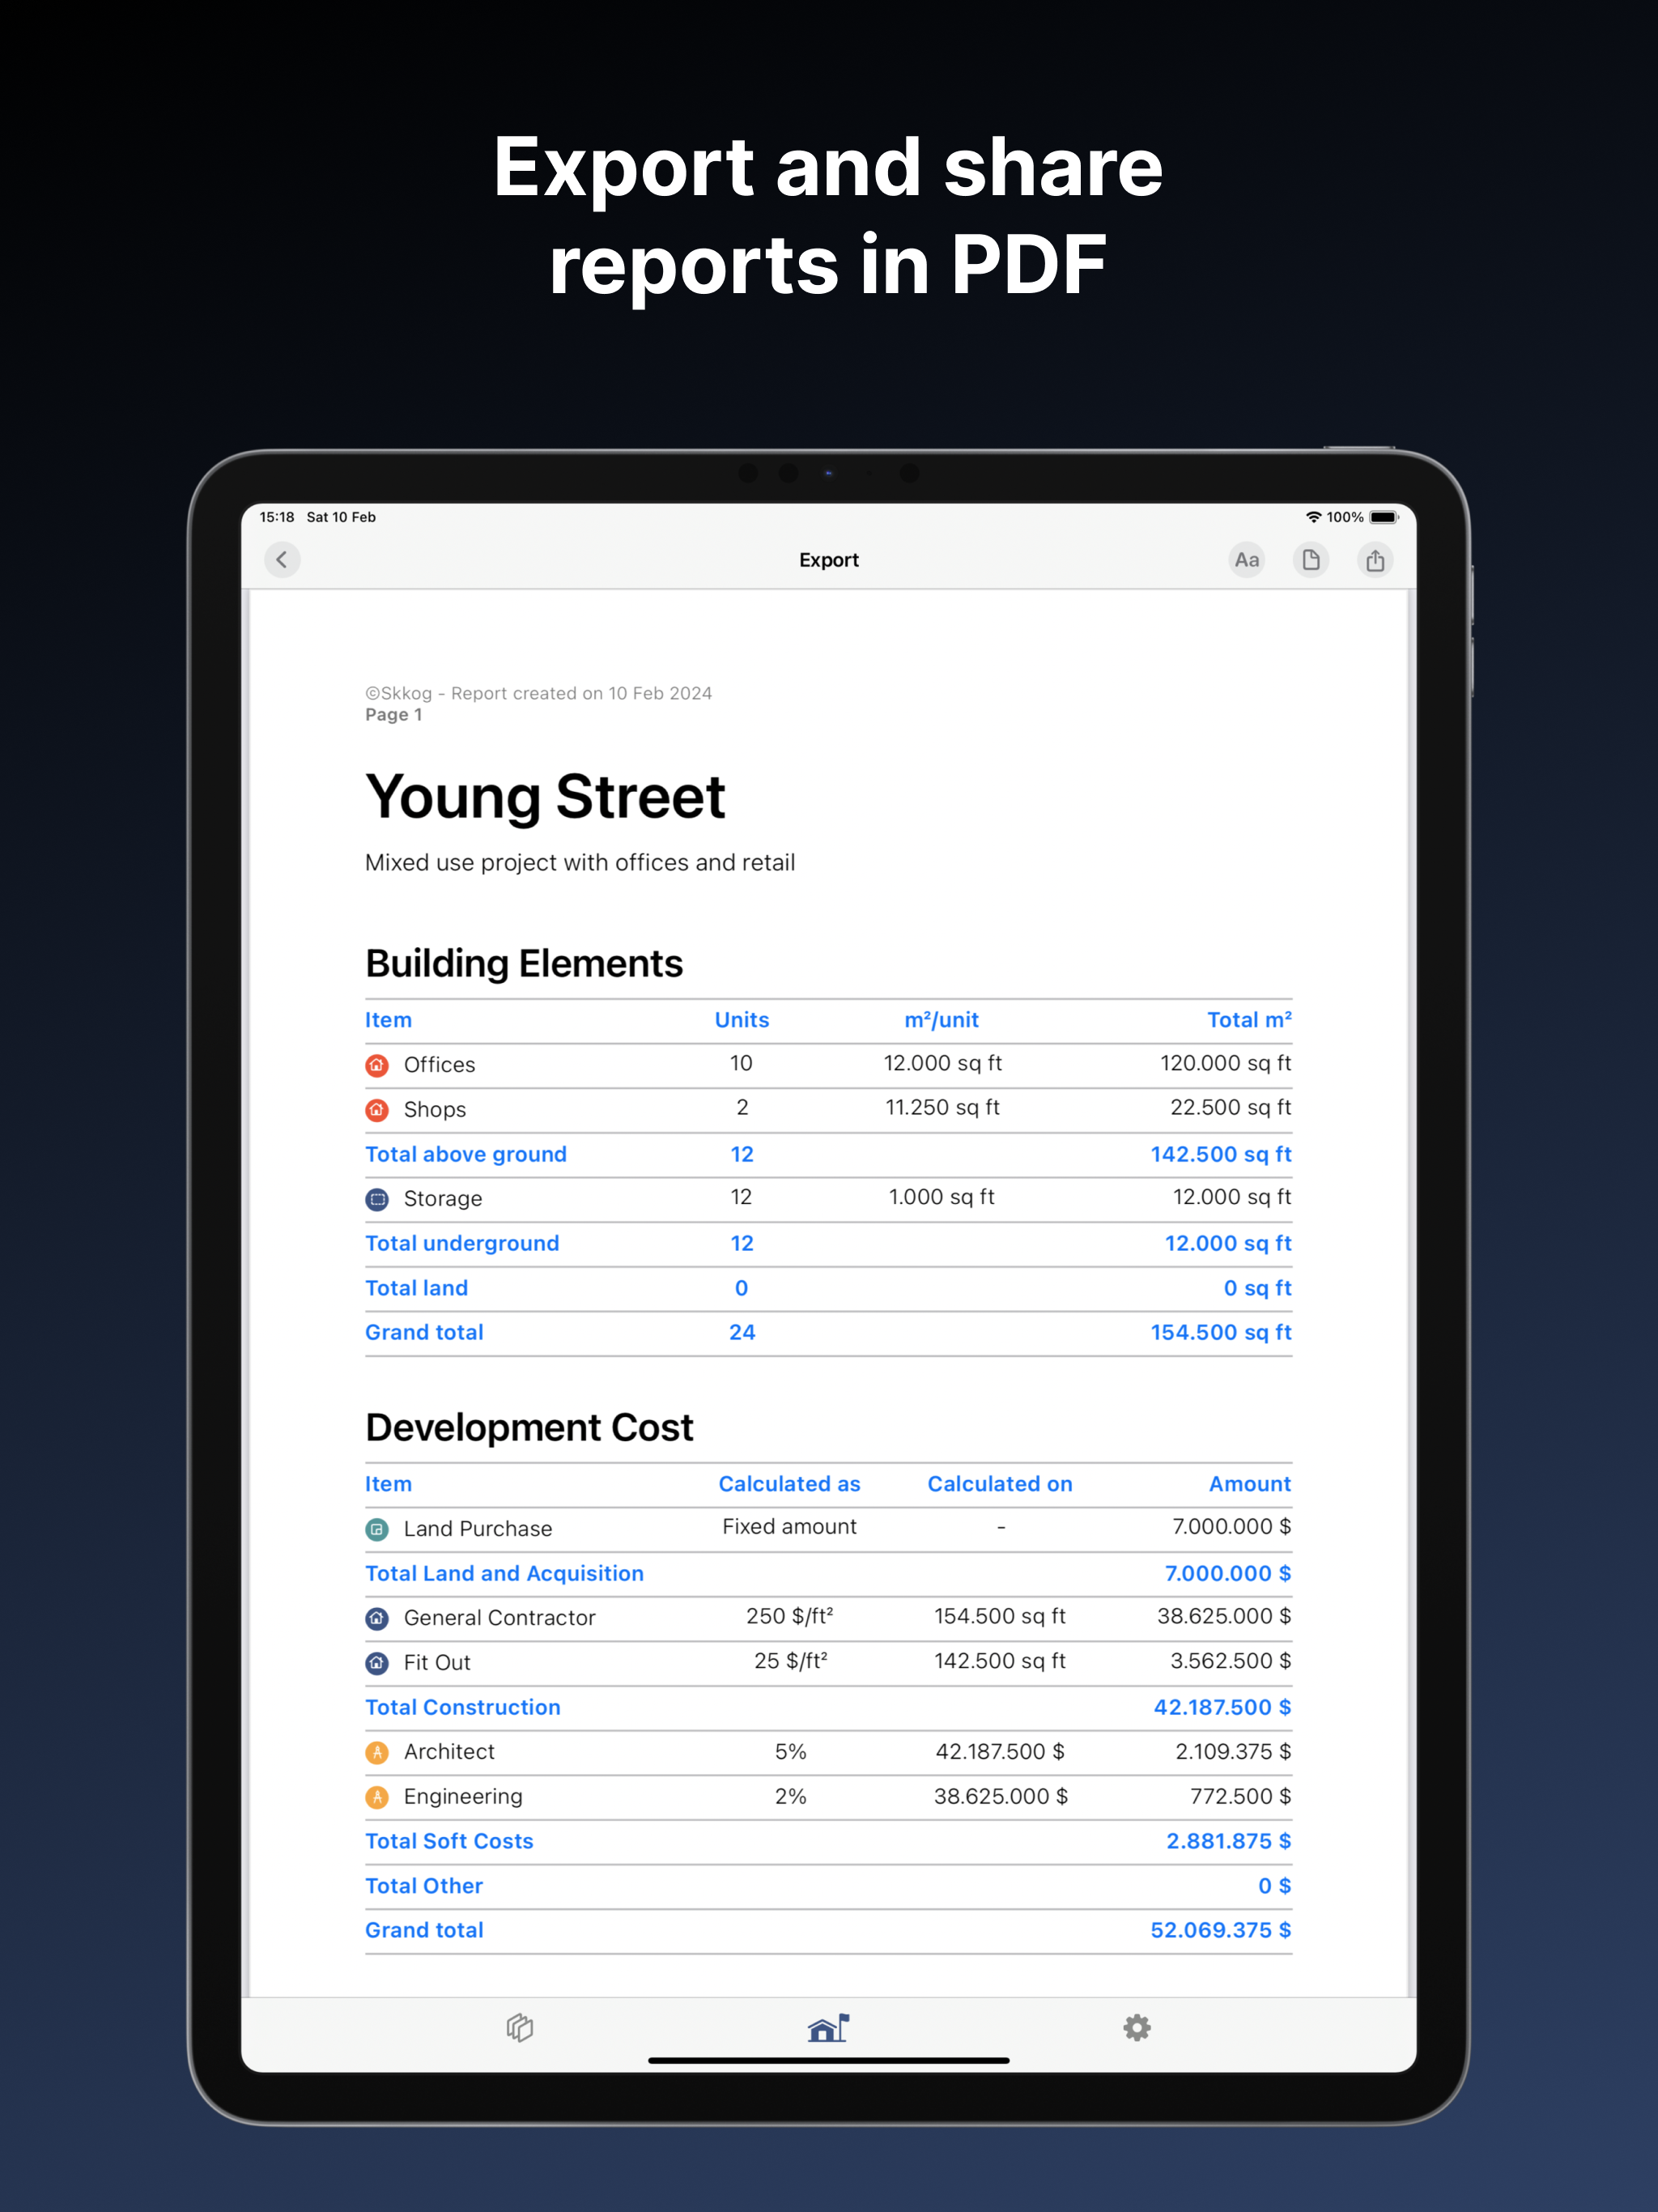Click the 'Development Cost' heading
The height and width of the screenshot is (2212, 1658).
coord(529,1427)
